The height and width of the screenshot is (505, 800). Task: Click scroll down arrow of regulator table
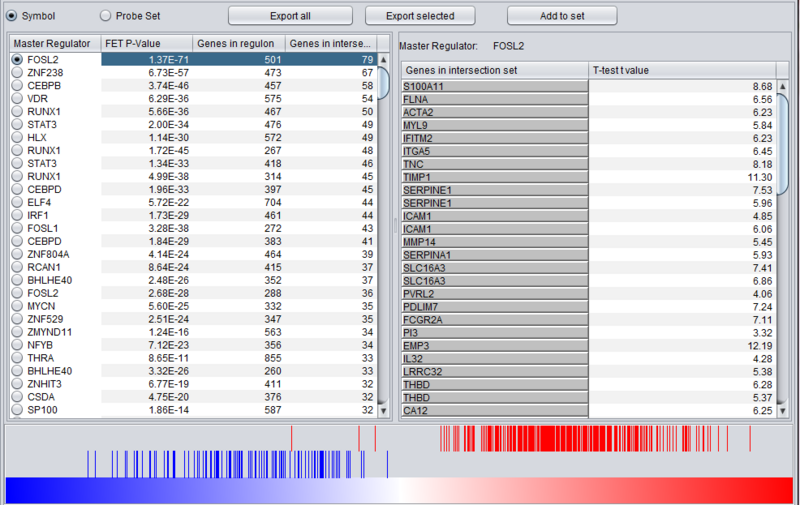tap(383, 411)
